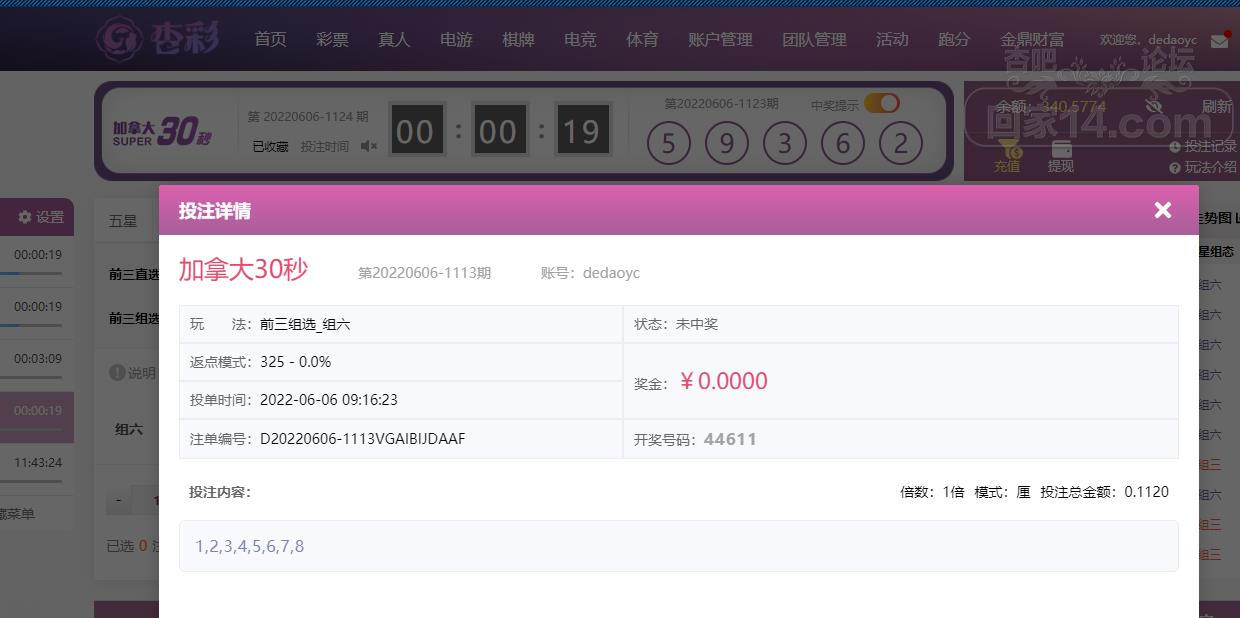The image size is (1240, 618).
Task: Toggle 已收藏 favorite status
Action: [270, 146]
